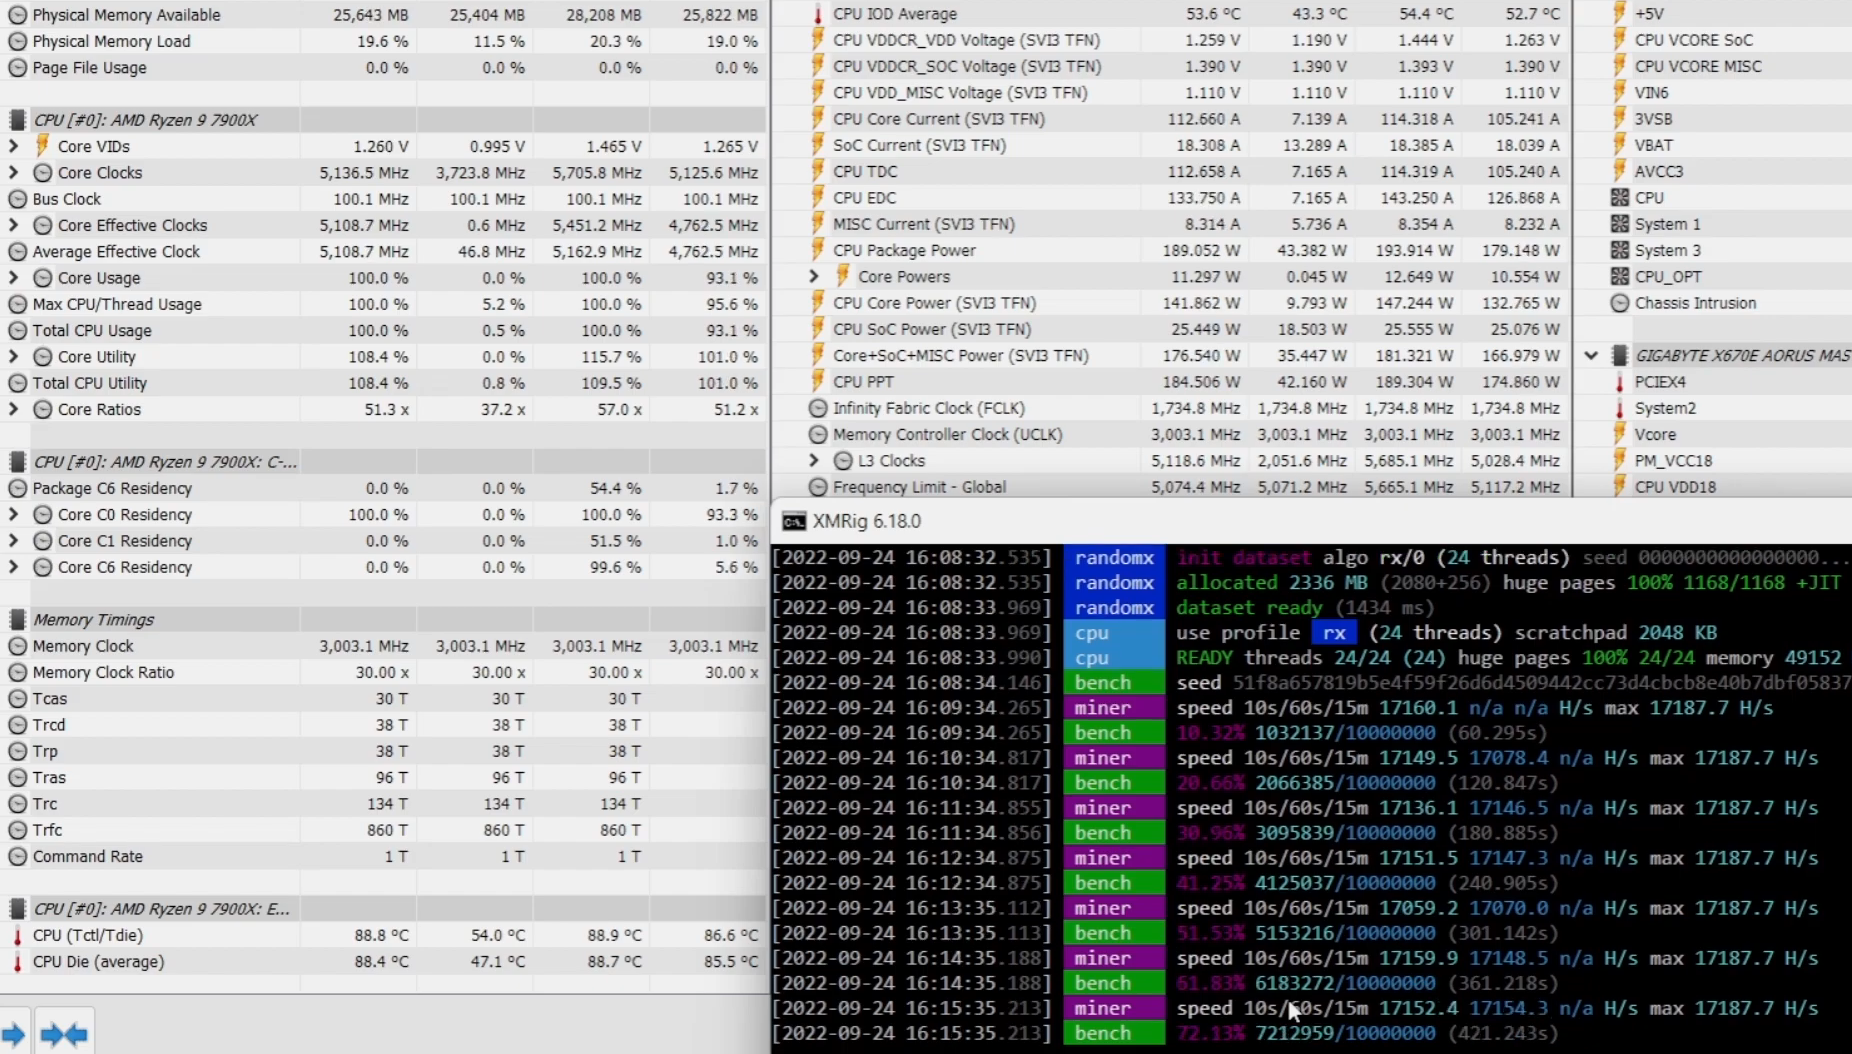Viewport: 1852px width, 1054px height.
Task: Click the lightning icon beside CPU EDC
Action: coord(818,198)
